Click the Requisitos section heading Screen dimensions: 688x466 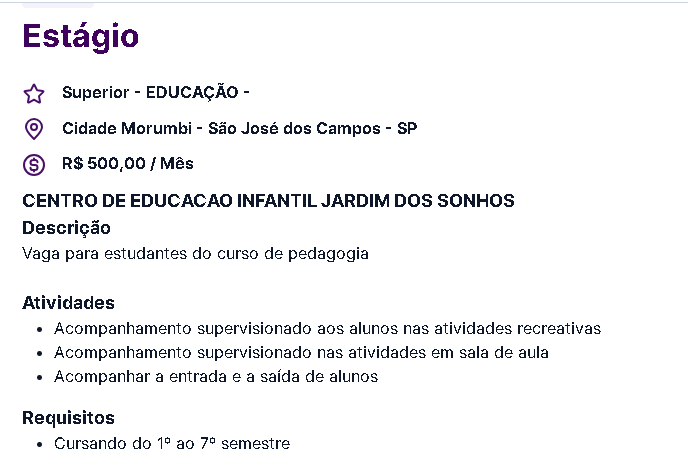coord(68,418)
